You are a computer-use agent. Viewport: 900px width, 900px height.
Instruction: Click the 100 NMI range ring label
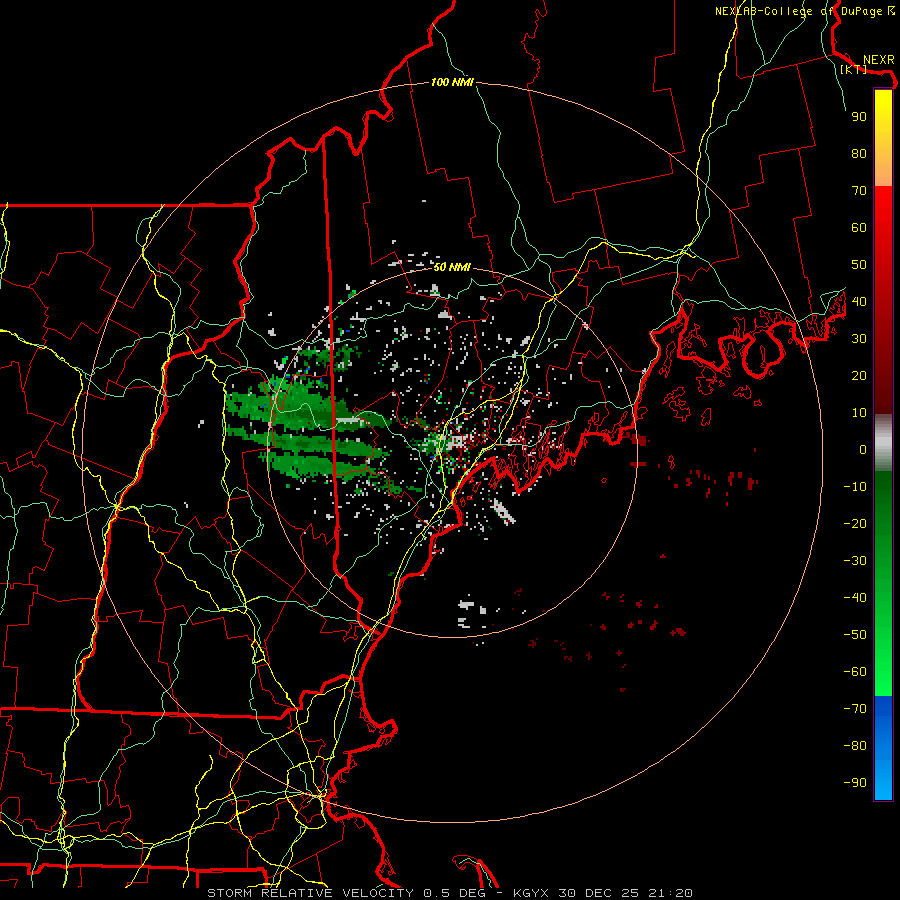(x=452, y=83)
